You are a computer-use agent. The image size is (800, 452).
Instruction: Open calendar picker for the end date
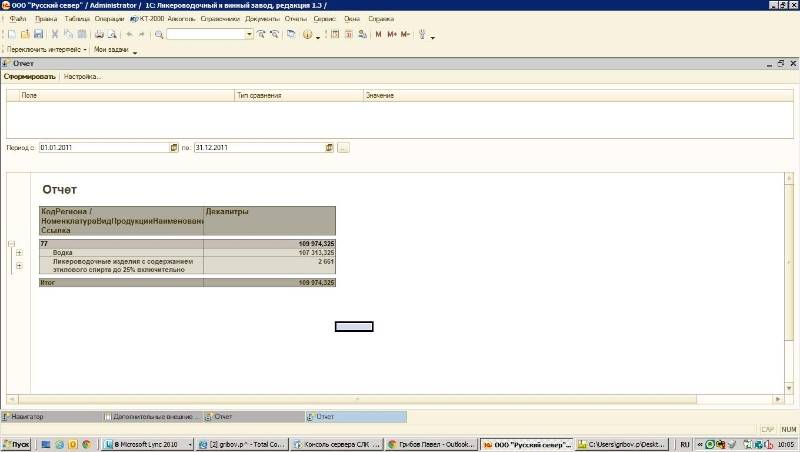coord(329,148)
